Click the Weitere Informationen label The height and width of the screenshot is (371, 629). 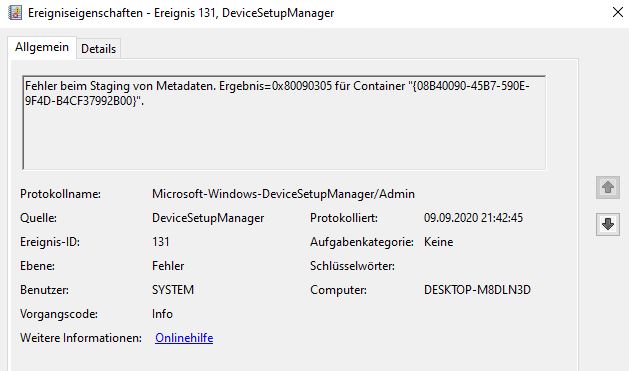click(81, 338)
